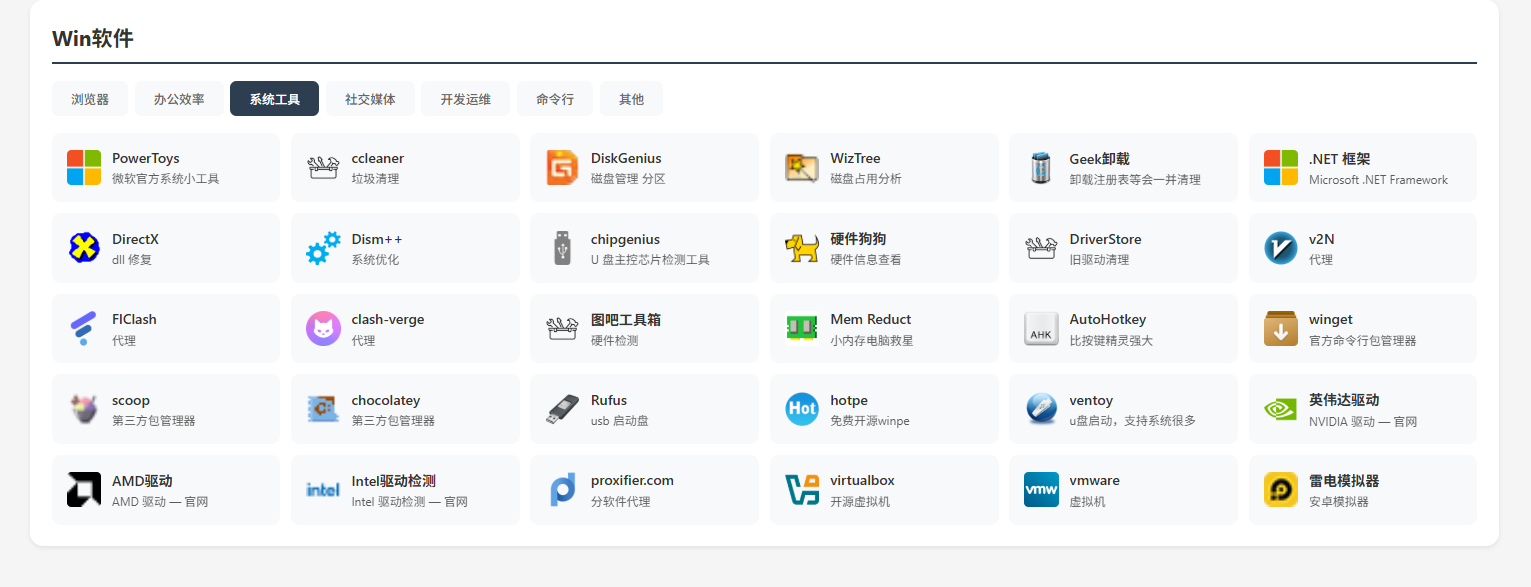Click the AMD black logo icon
The height and width of the screenshot is (587, 1531).
tap(84, 490)
